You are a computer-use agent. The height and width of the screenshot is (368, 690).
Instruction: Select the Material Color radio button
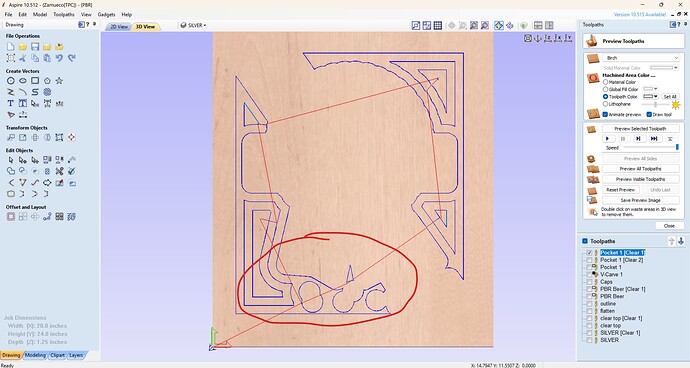[606, 82]
